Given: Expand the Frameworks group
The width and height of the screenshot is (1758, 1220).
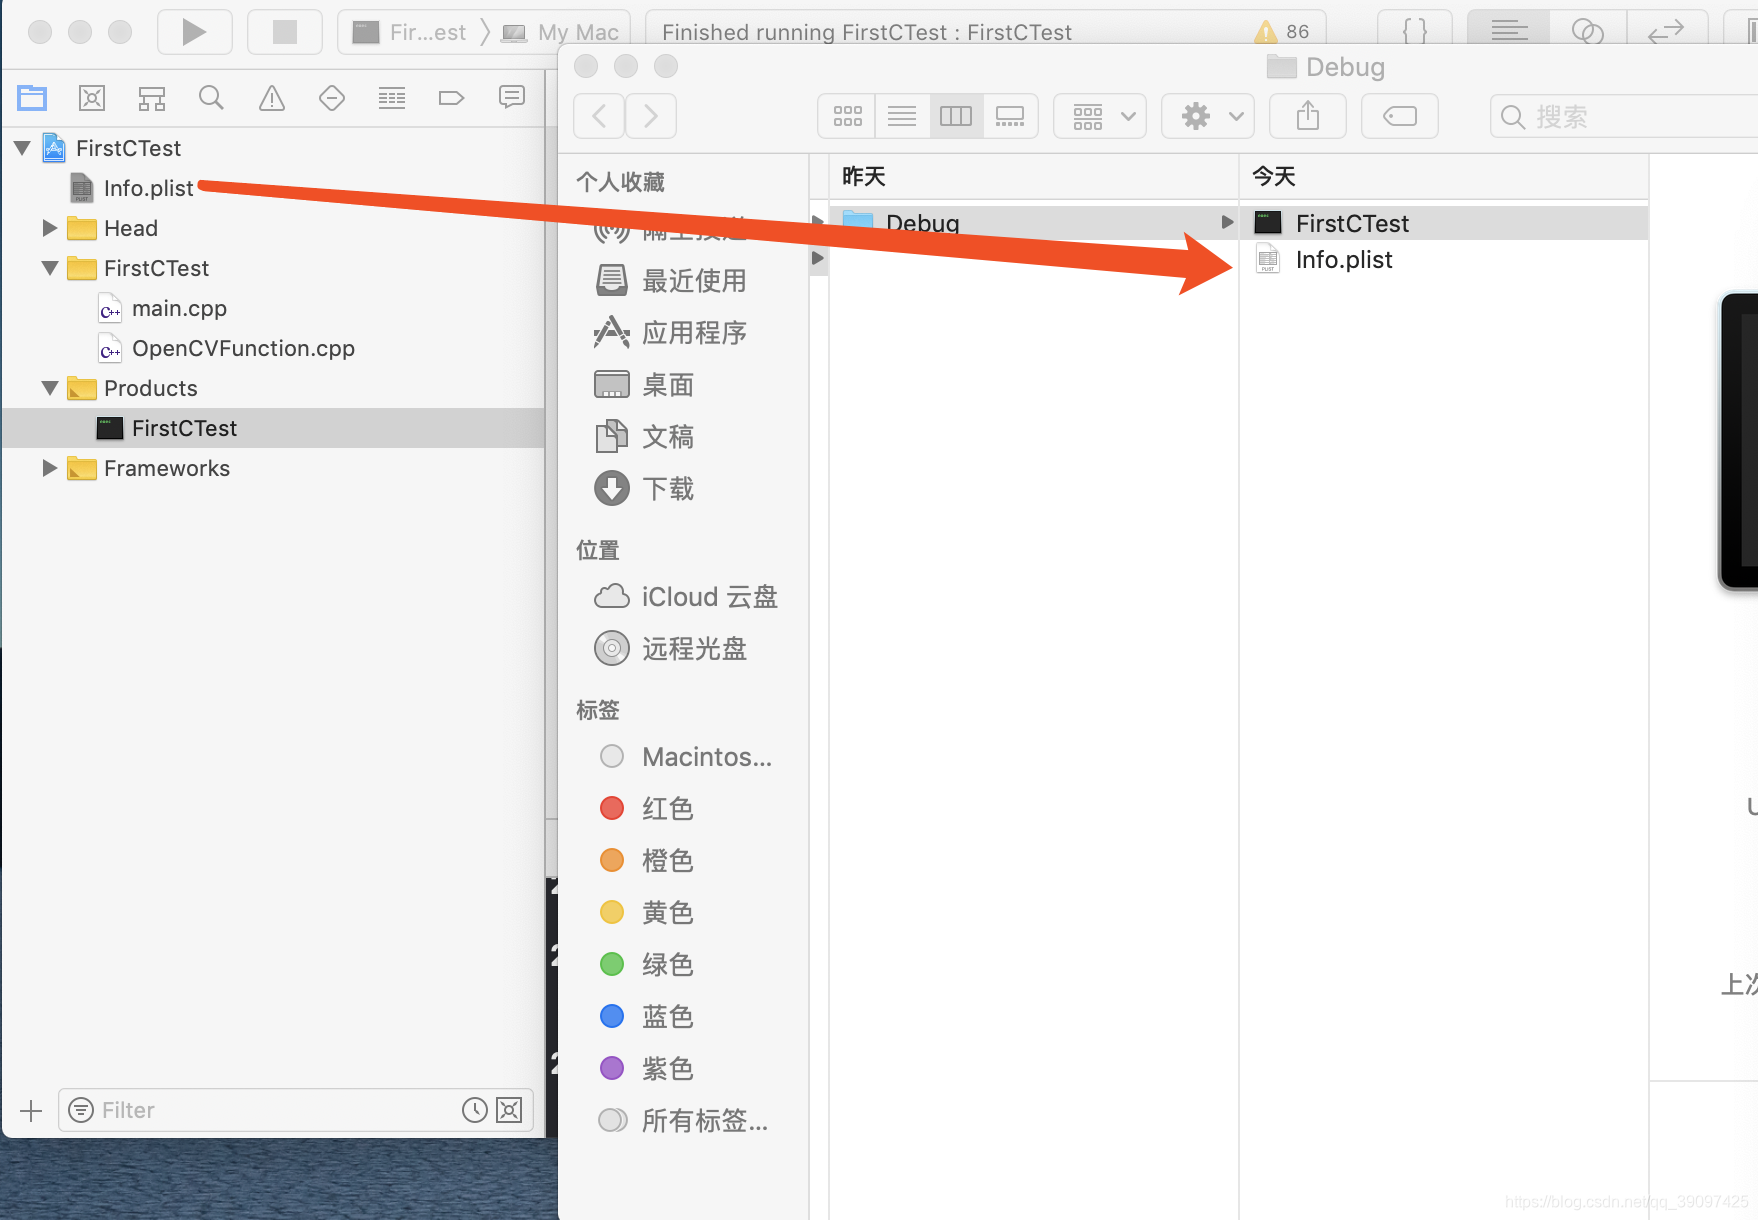Looking at the screenshot, I should (x=49, y=467).
